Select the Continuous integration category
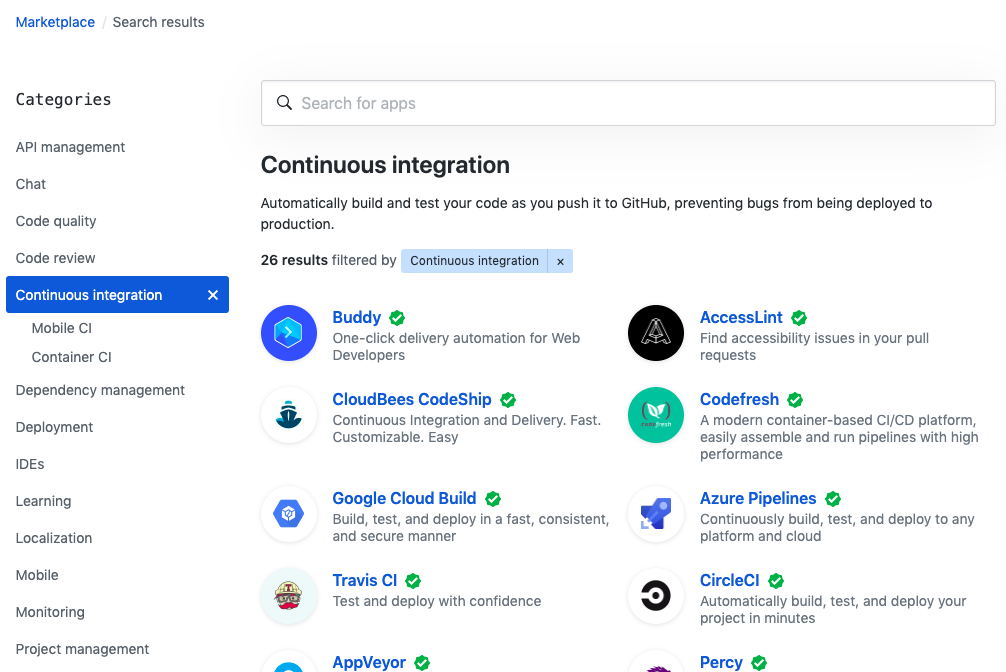 (x=117, y=295)
